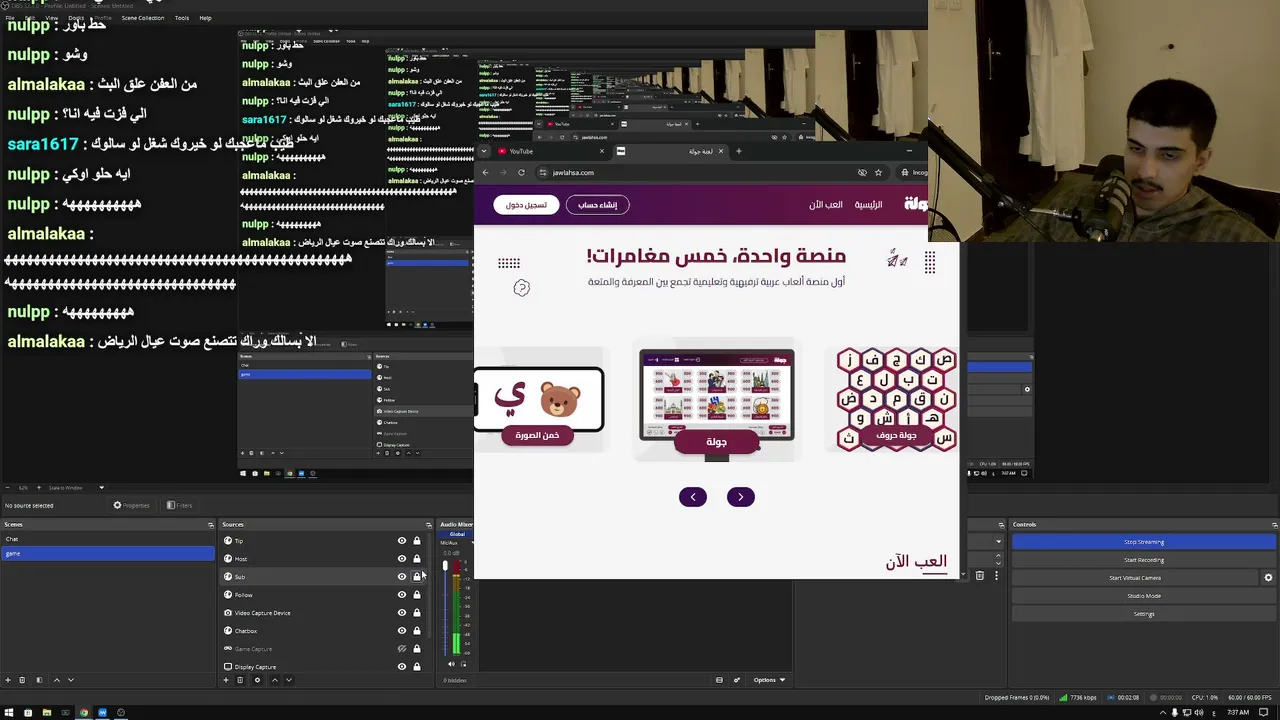Viewport: 1280px width, 720px height.
Task: Open the View menu in OBS
Action: click(51, 18)
